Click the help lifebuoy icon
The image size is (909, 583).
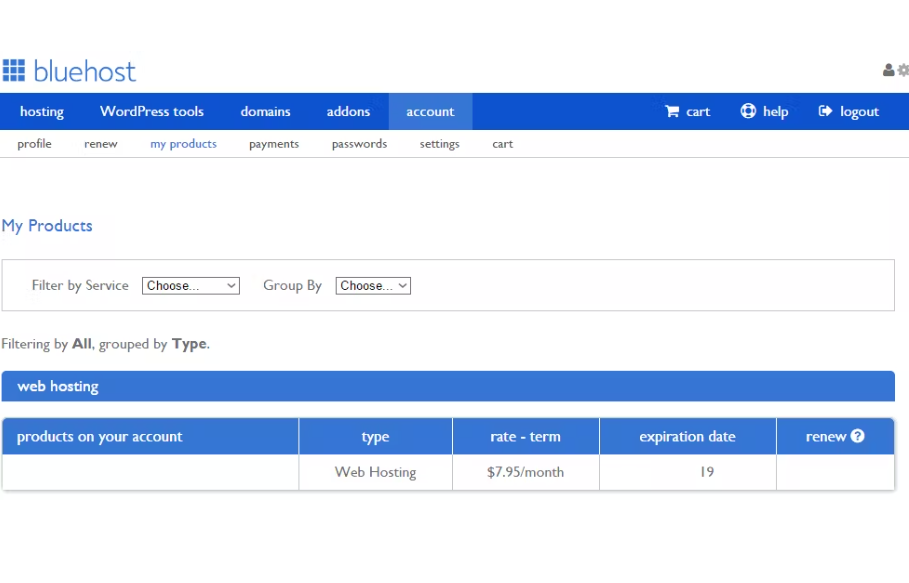pos(748,111)
